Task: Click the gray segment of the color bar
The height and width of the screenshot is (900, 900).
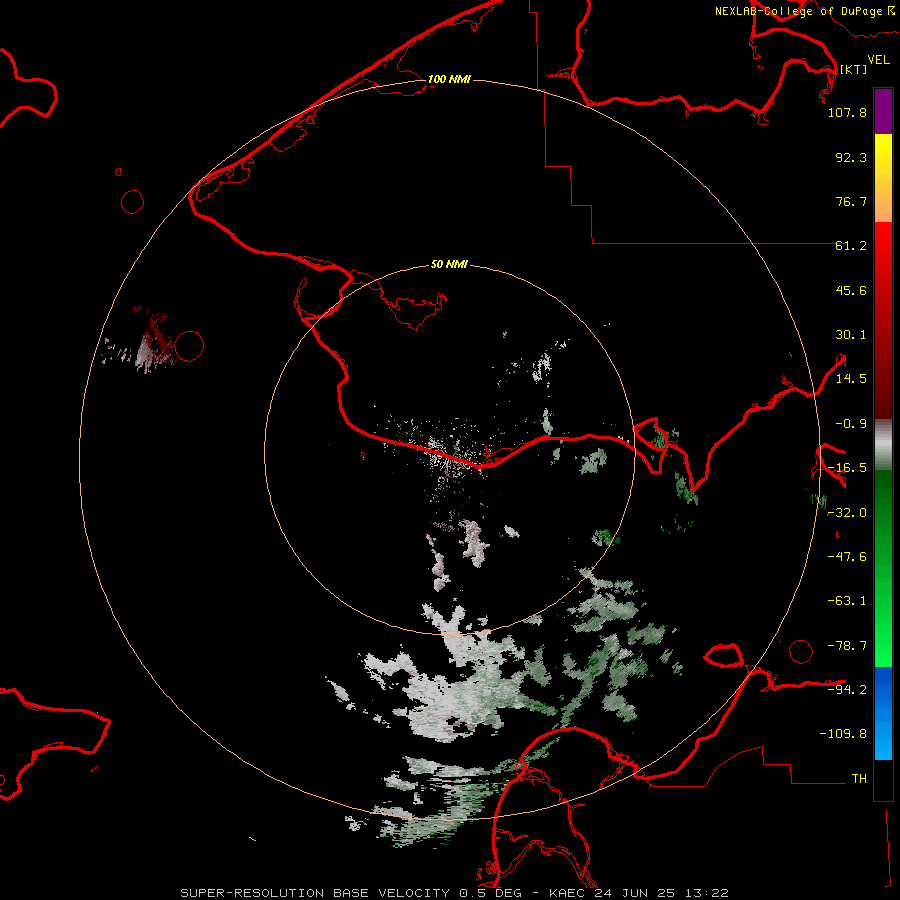Action: coord(883,445)
